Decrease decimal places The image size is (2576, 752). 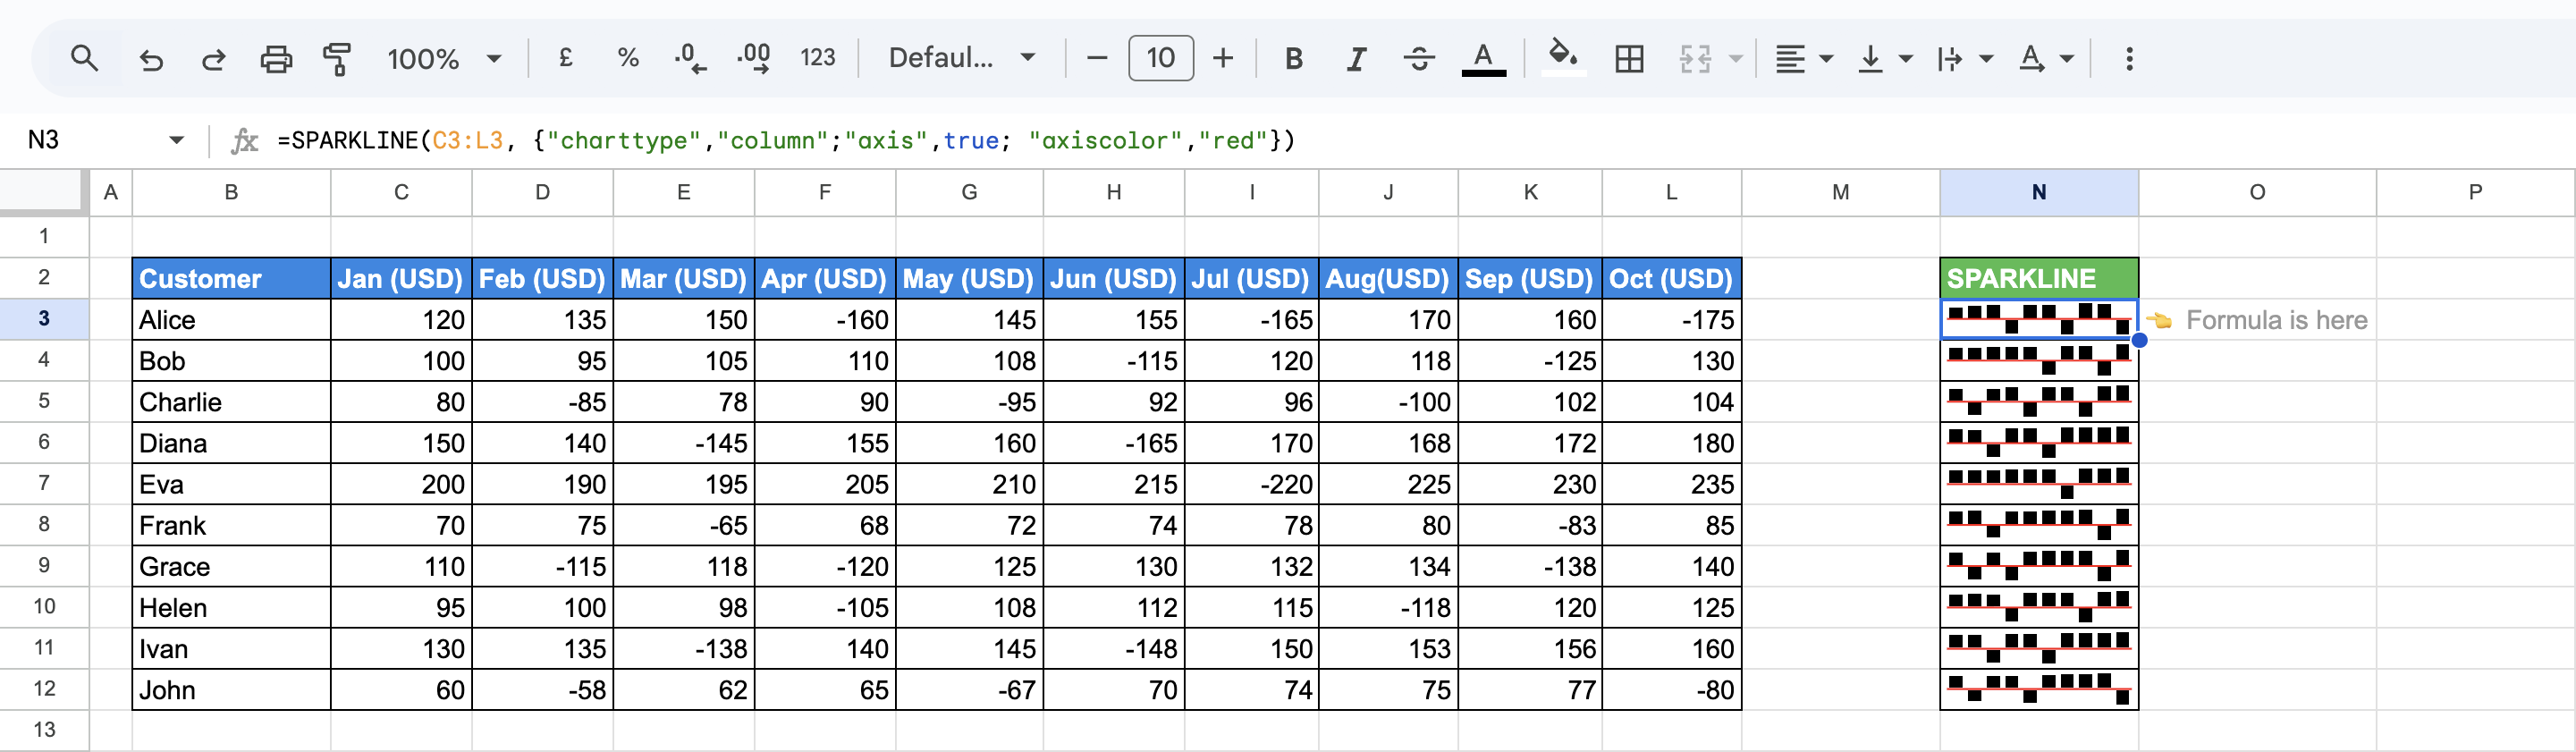point(690,59)
